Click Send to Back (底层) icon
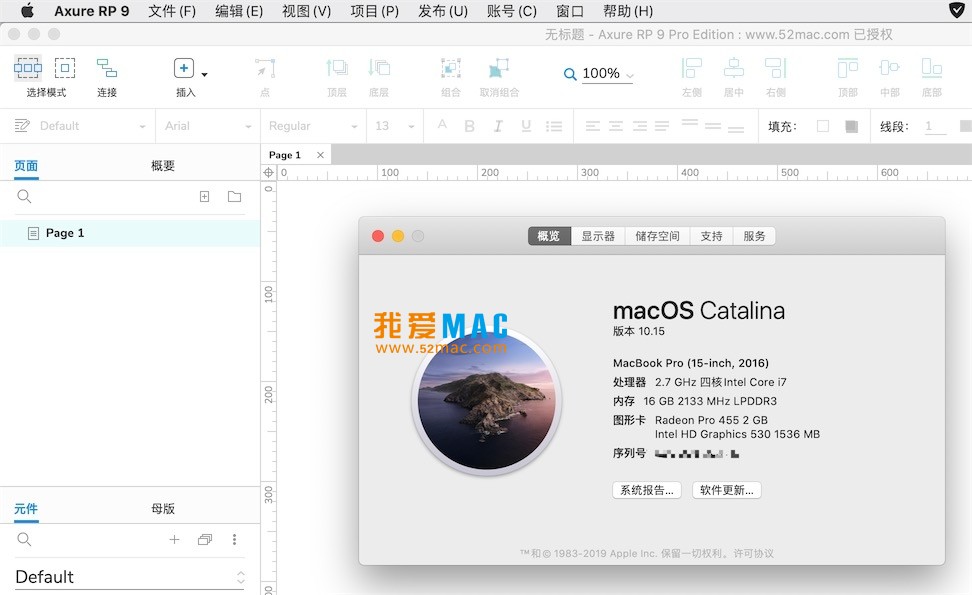 [x=379, y=68]
